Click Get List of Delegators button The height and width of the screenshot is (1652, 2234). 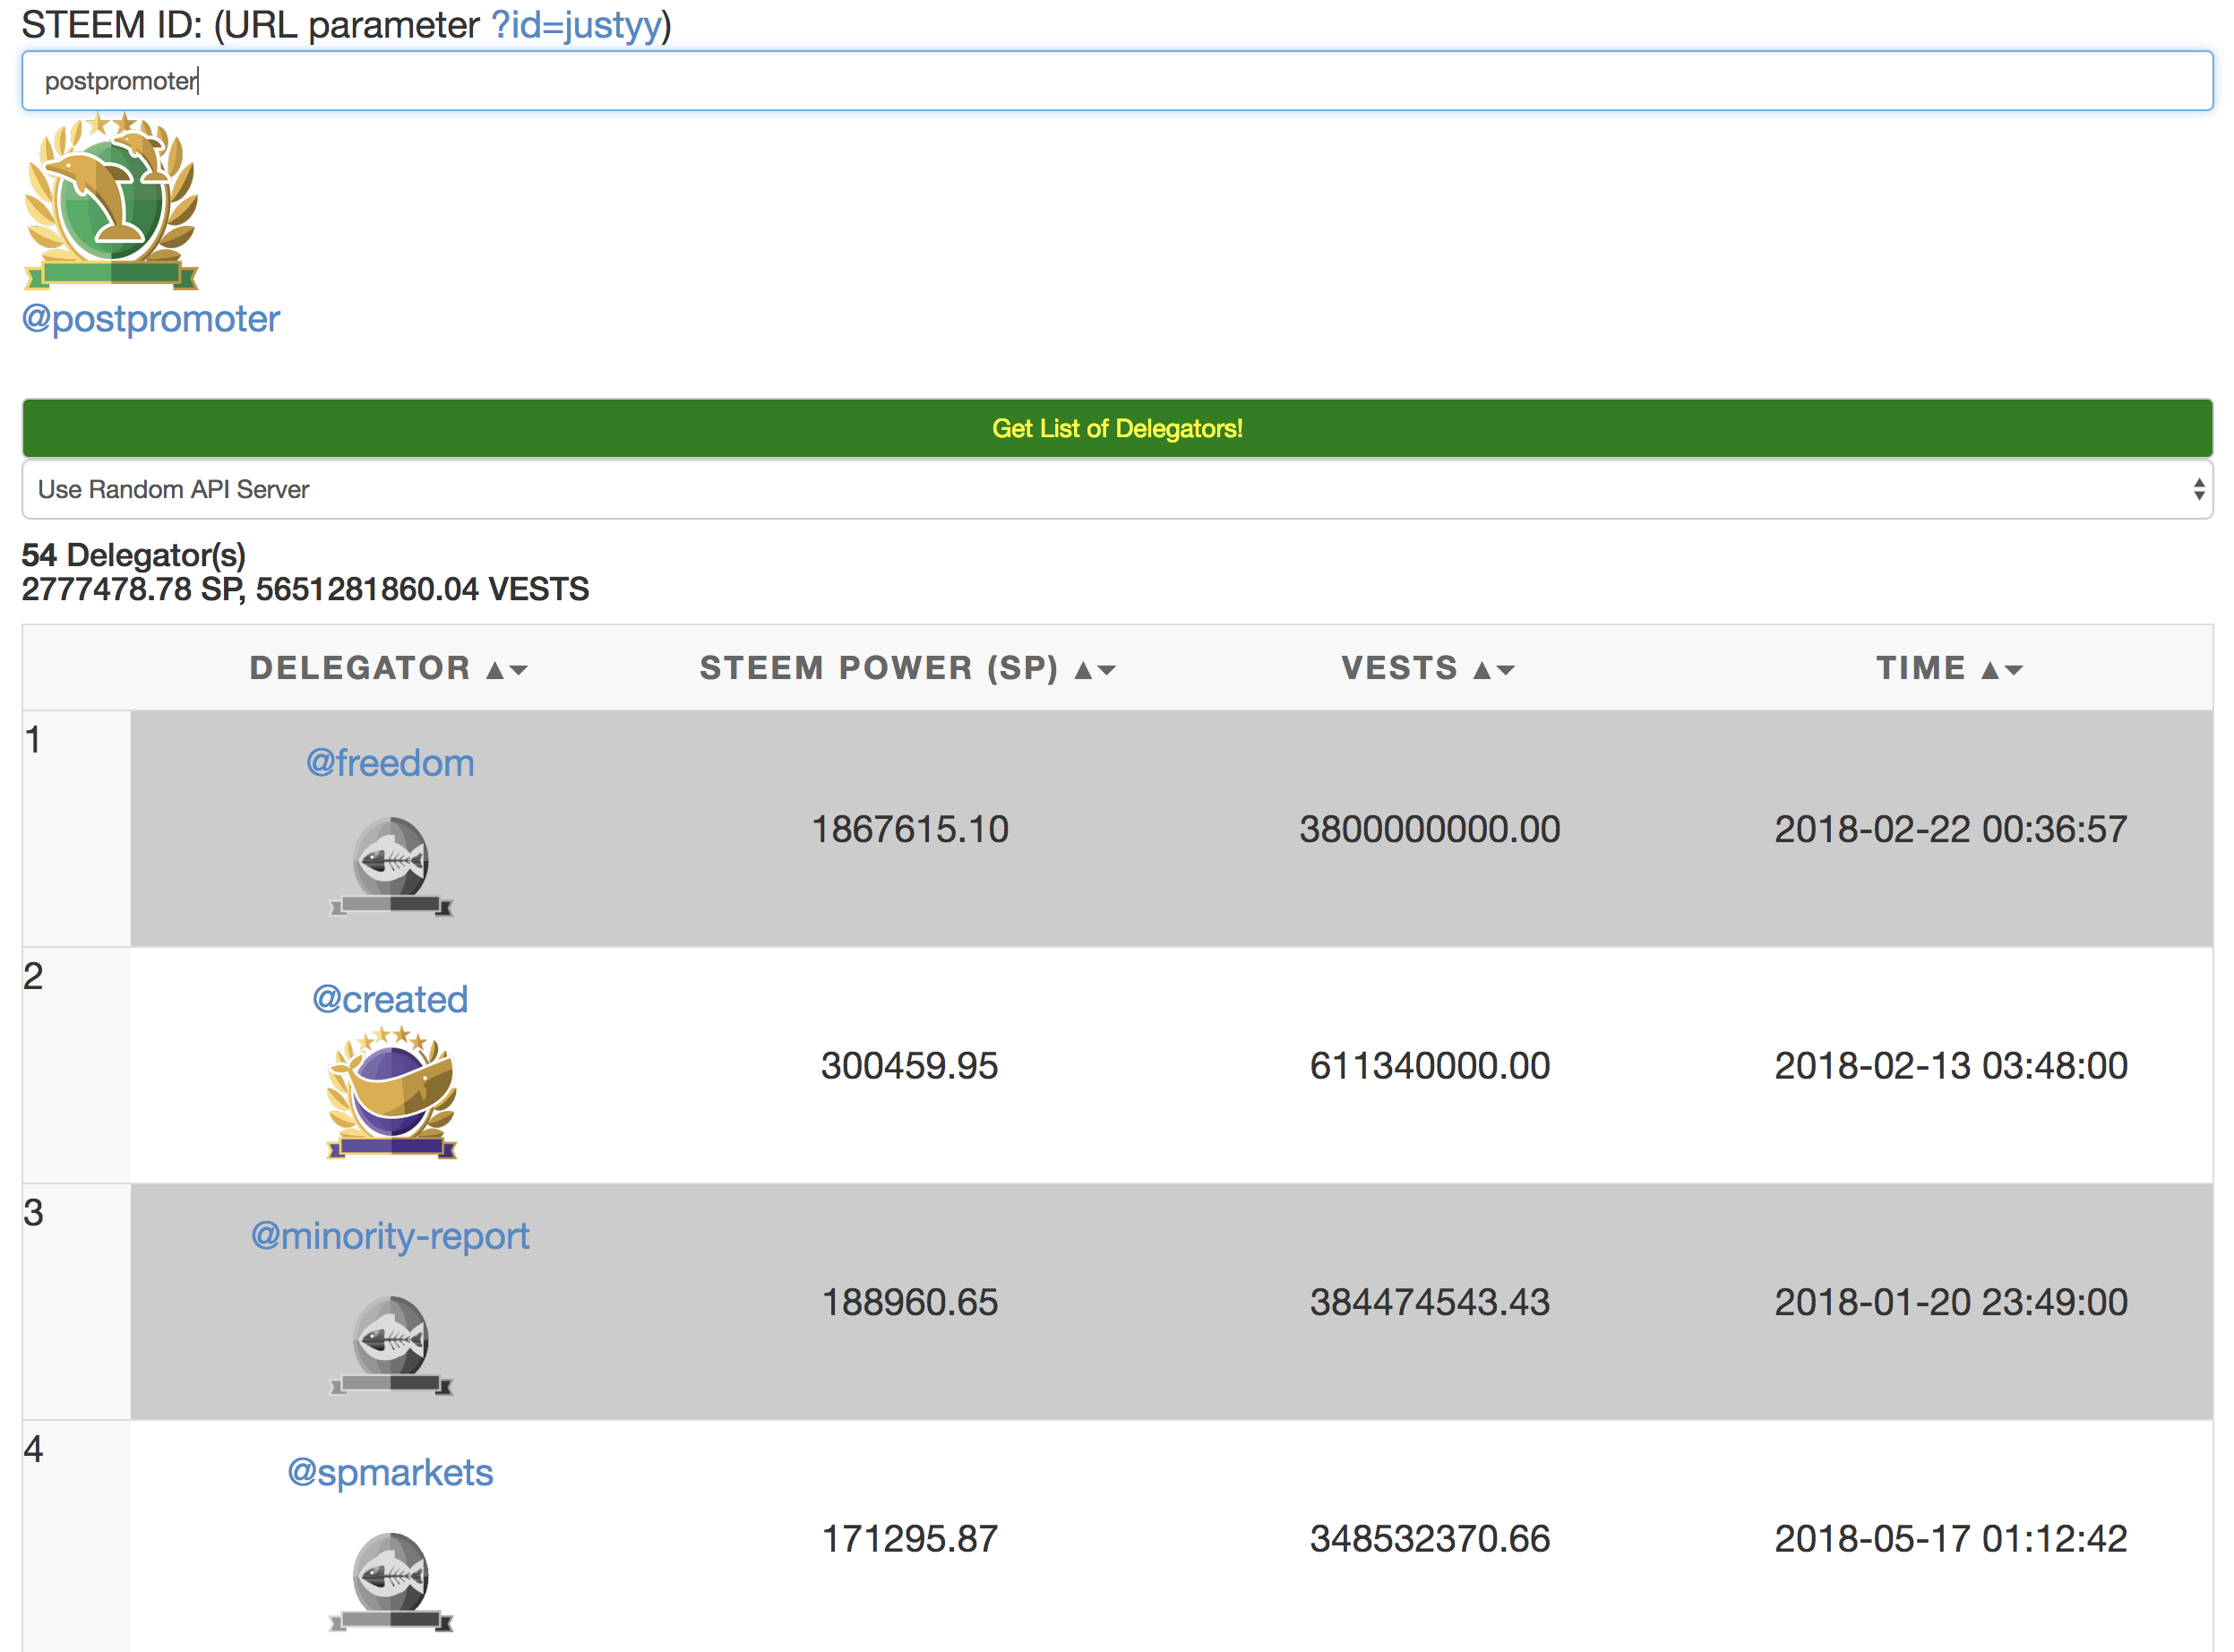pyautogui.click(x=1117, y=428)
